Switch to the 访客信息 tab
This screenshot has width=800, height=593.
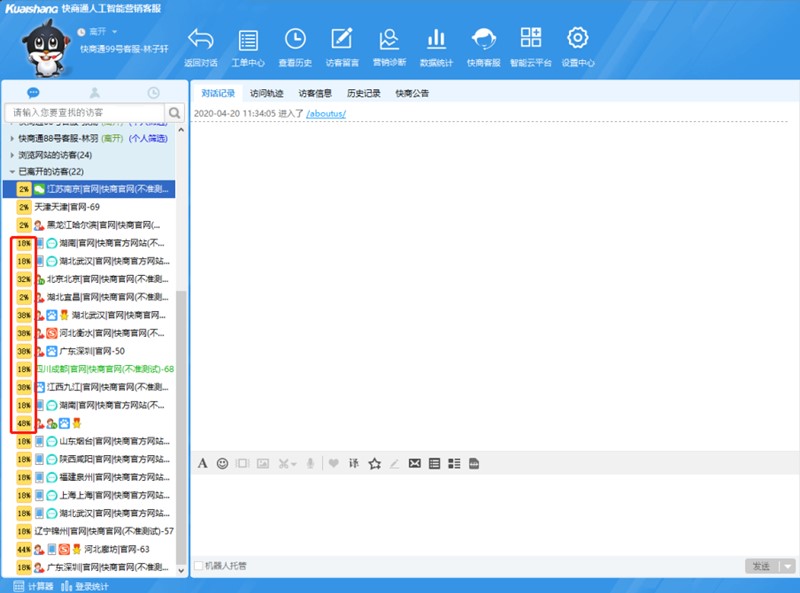point(315,93)
